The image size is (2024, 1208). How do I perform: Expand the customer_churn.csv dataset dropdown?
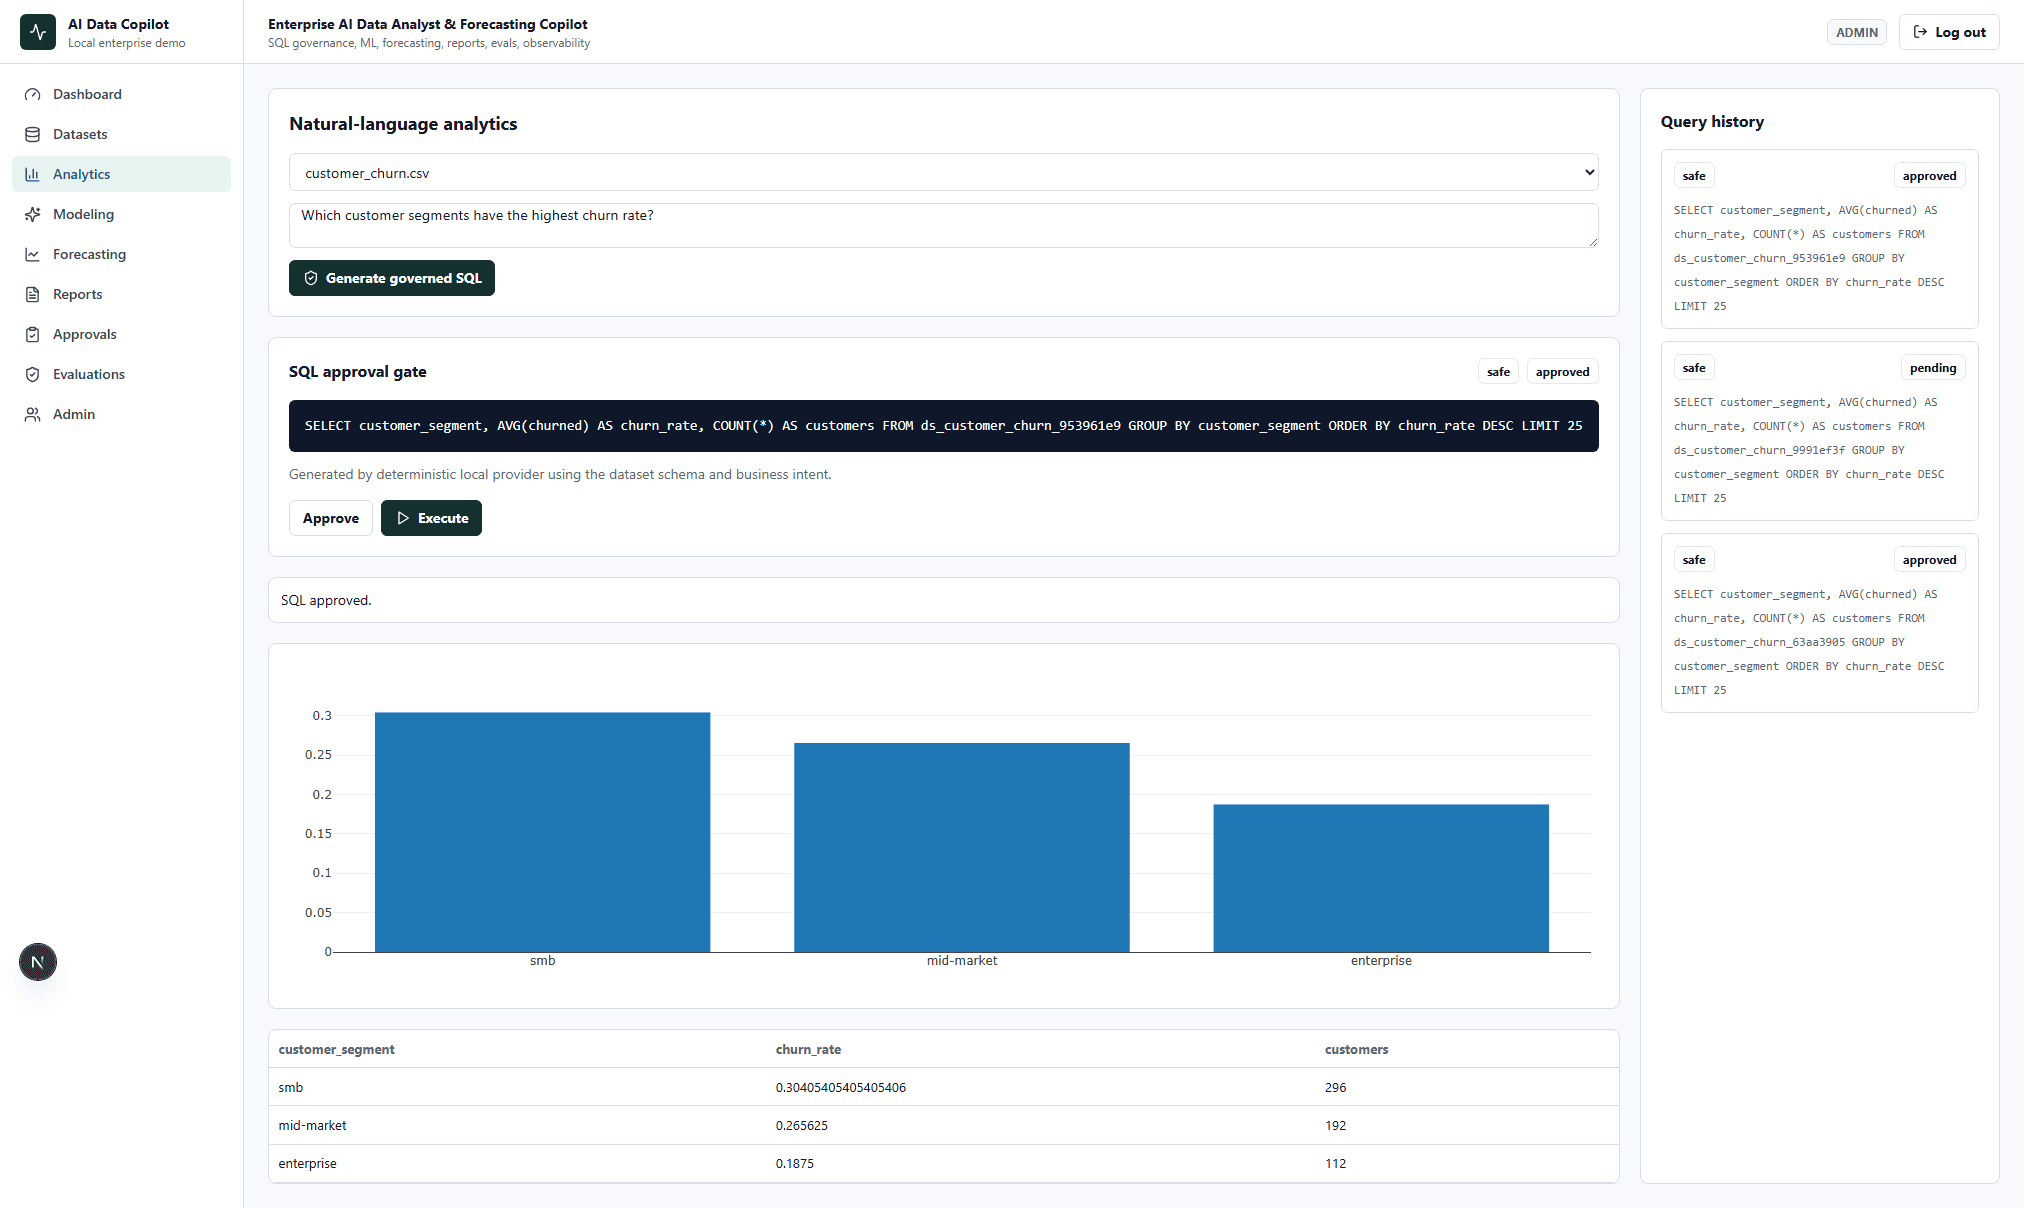[943, 172]
